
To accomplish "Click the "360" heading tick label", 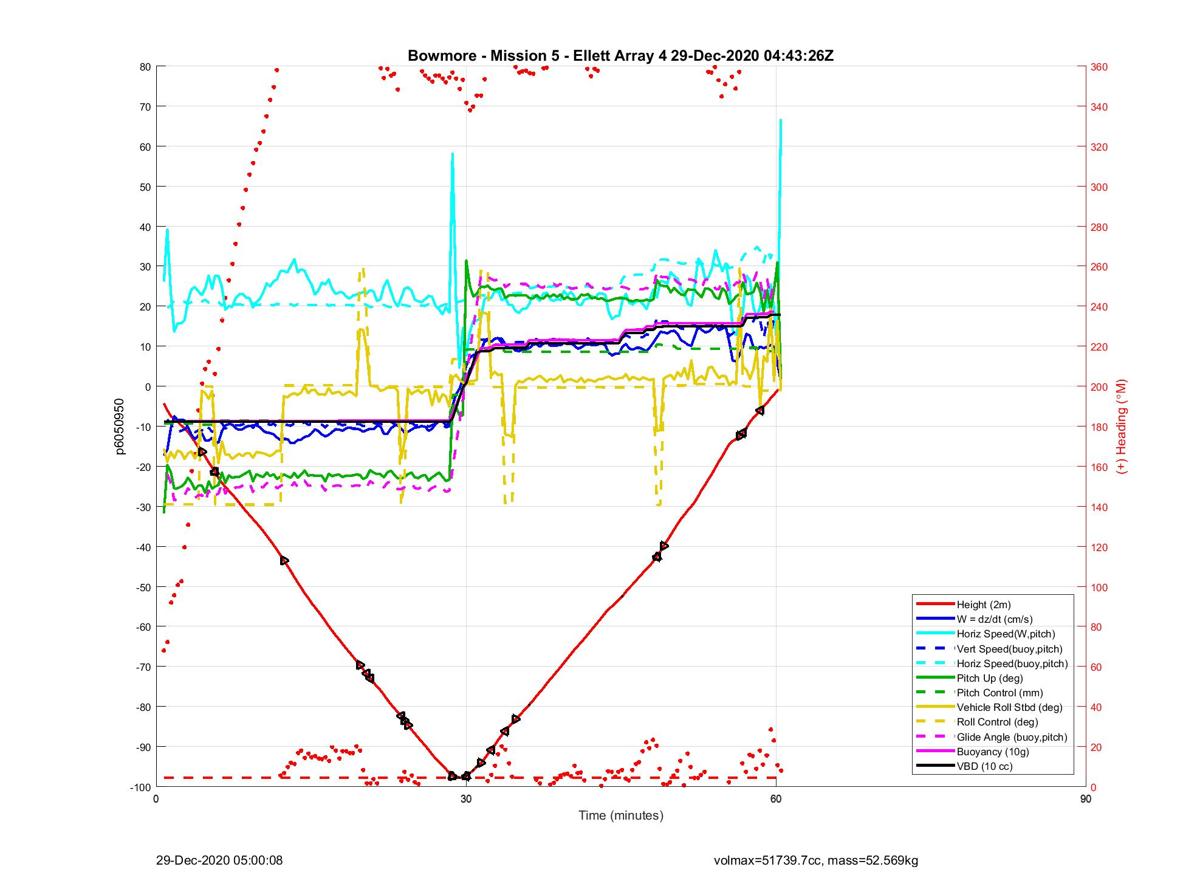I will point(1100,67).
